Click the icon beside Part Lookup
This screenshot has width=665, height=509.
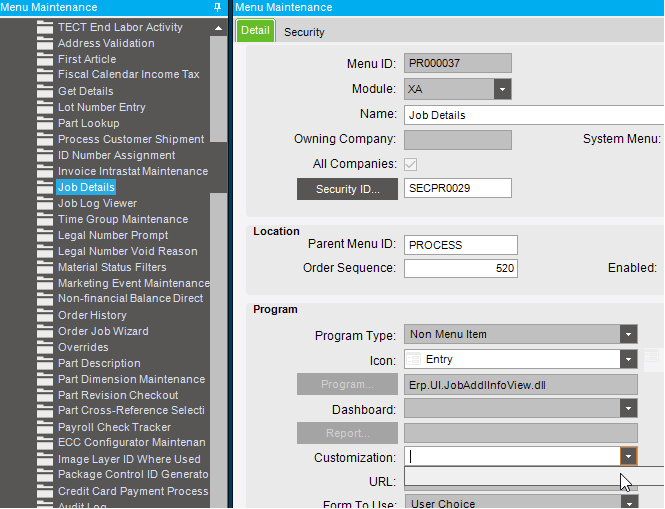[45, 124]
